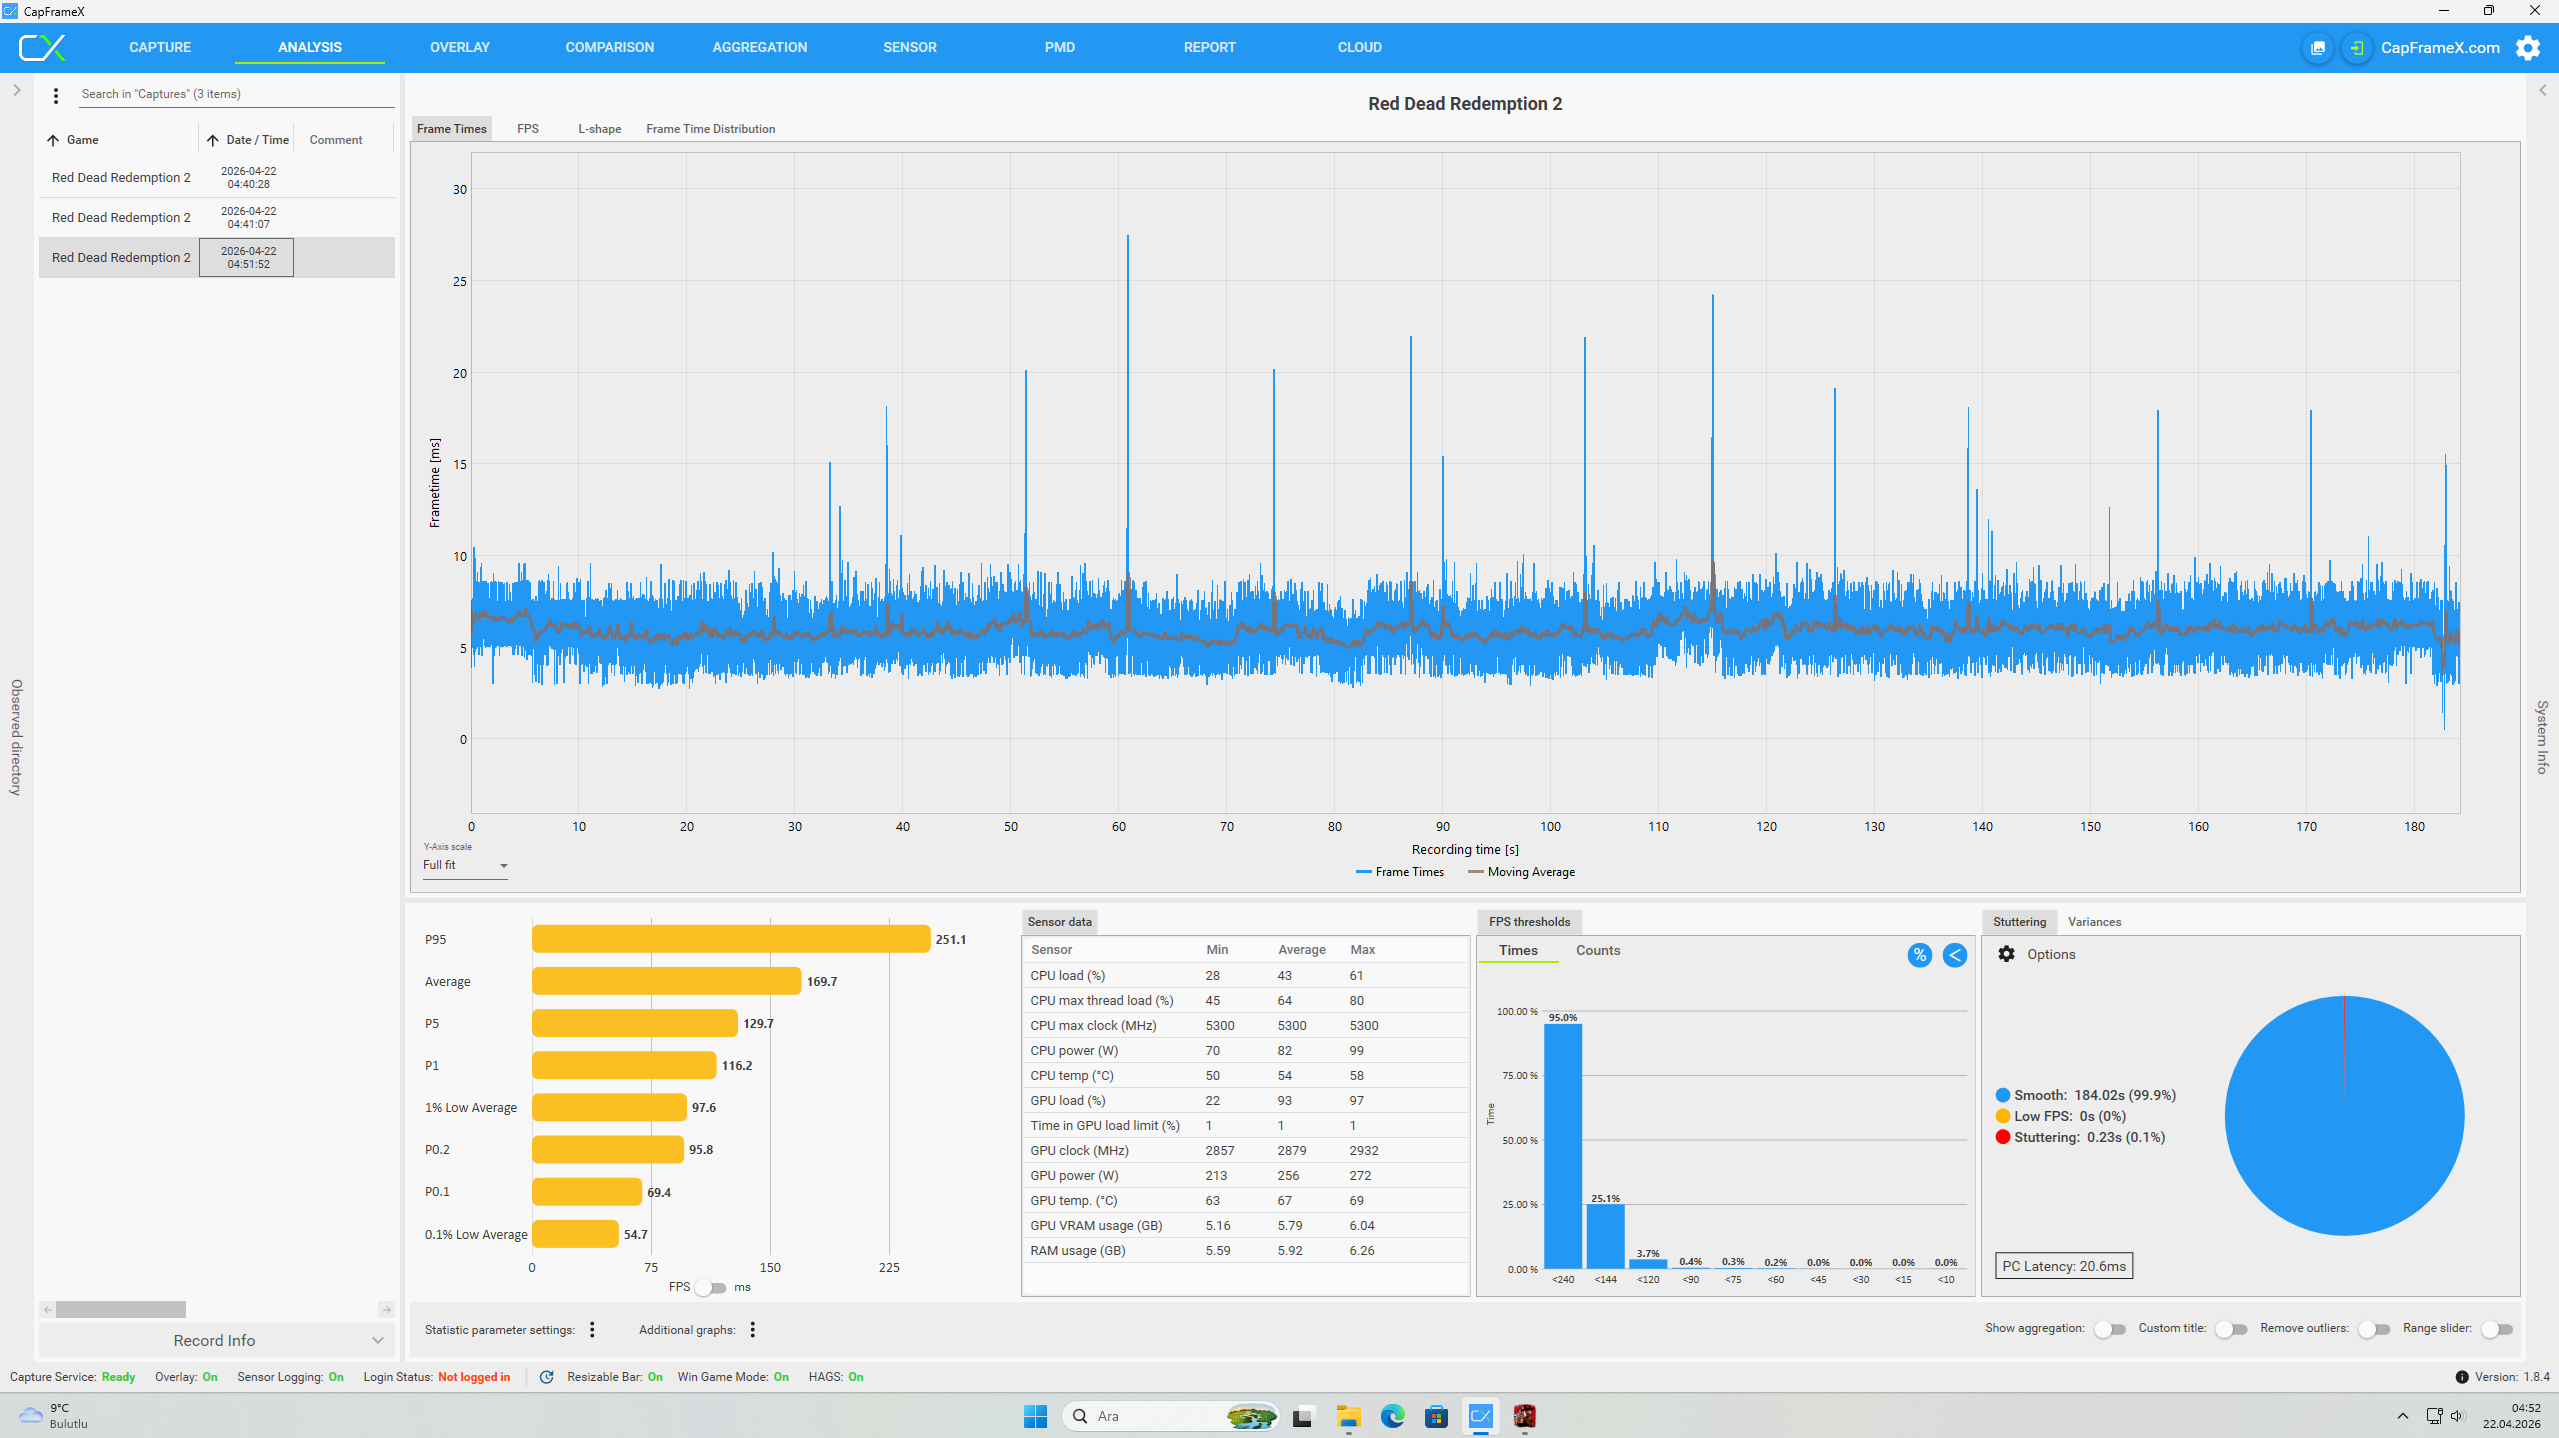Show the Frame Time Distribution tab

pyautogui.click(x=711, y=129)
